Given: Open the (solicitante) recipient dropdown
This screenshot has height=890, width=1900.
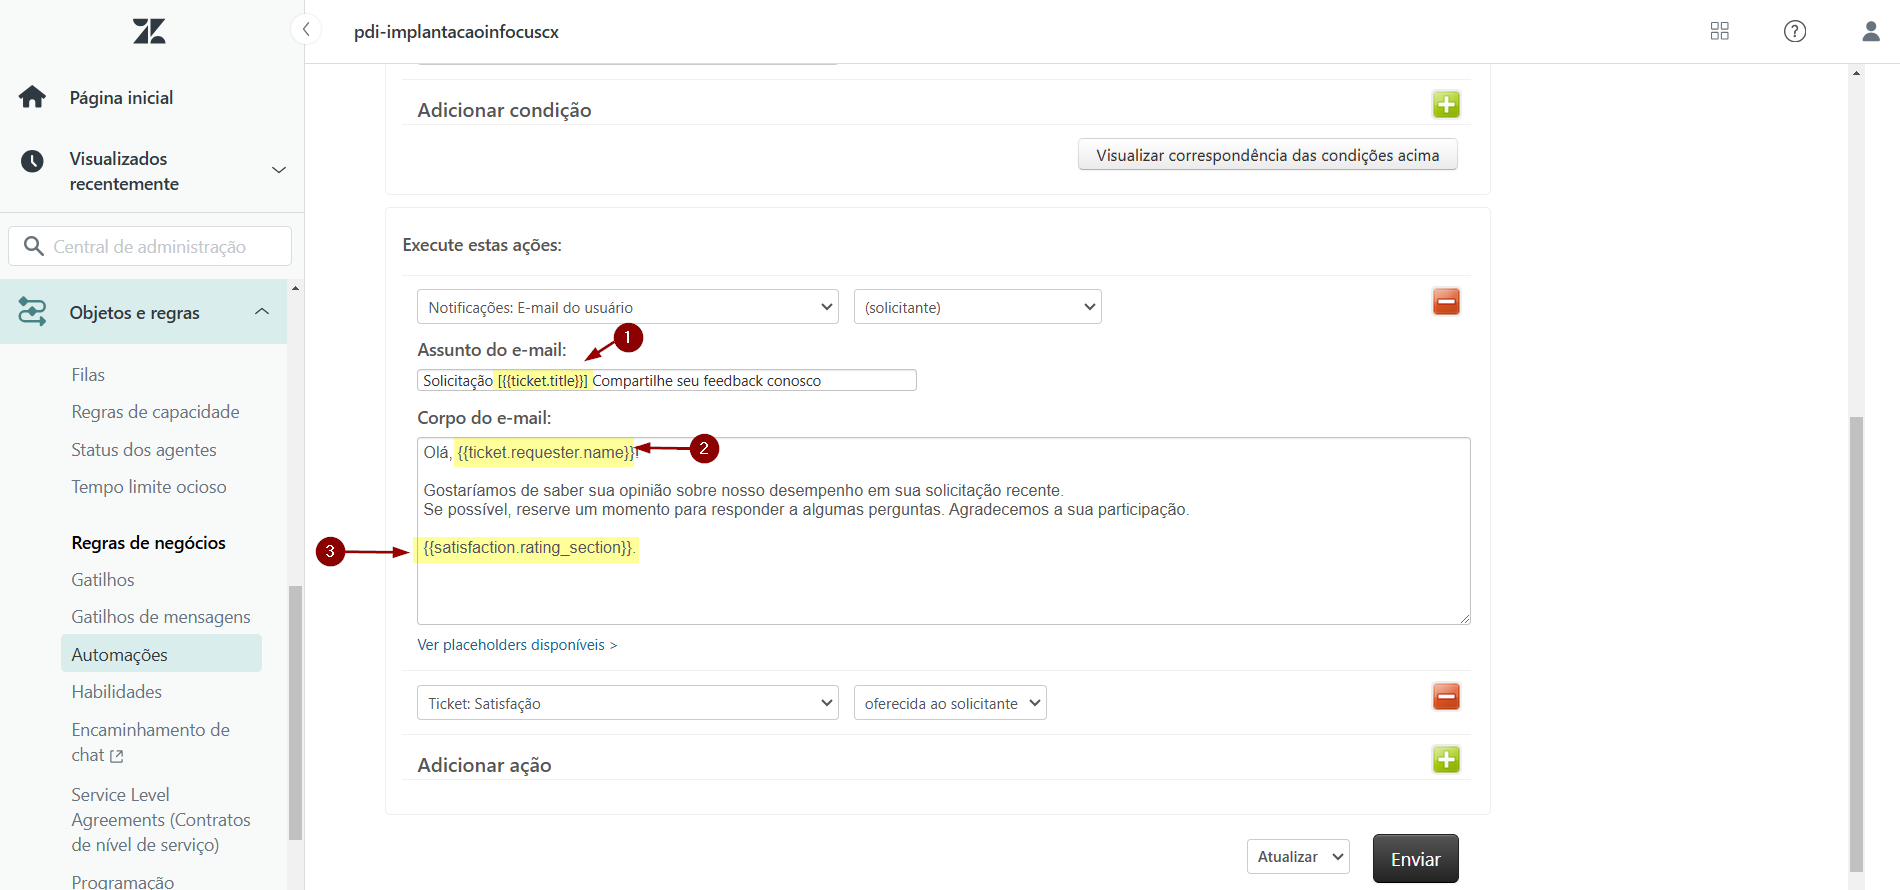Looking at the screenshot, I should click(977, 307).
